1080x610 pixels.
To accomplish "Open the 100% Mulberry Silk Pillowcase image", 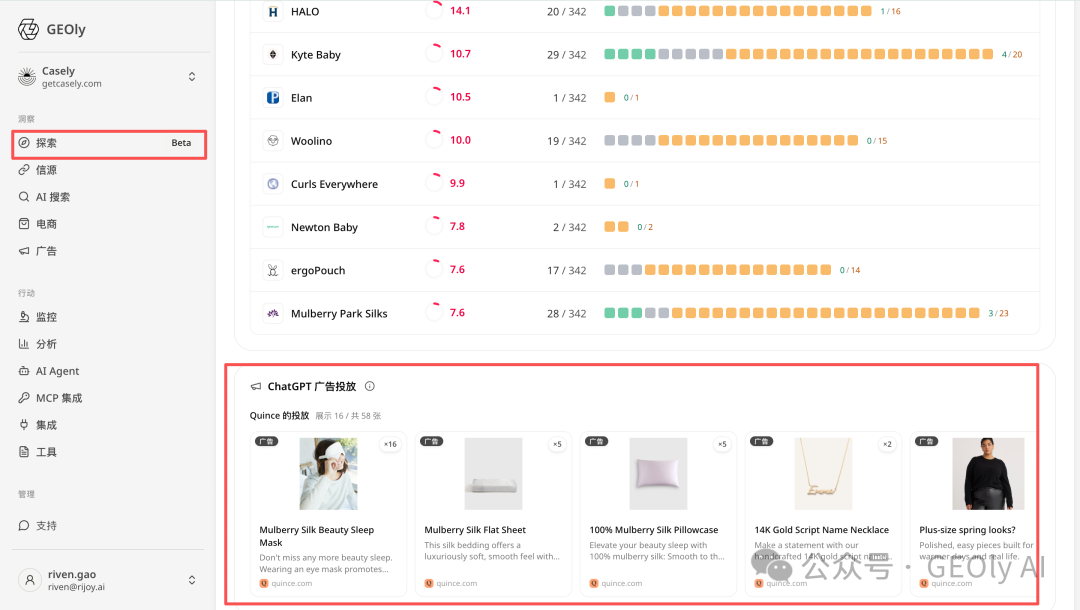I will click(x=658, y=474).
